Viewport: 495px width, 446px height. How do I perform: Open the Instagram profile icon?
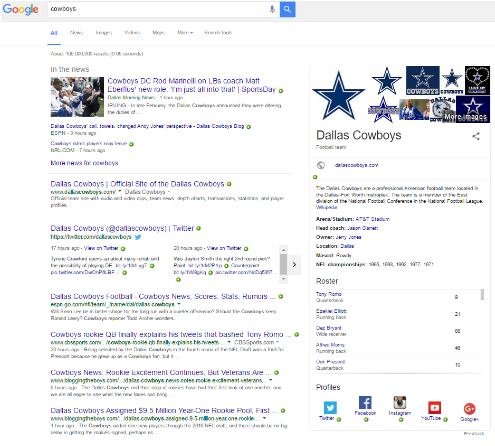pyautogui.click(x=400, y=403)
